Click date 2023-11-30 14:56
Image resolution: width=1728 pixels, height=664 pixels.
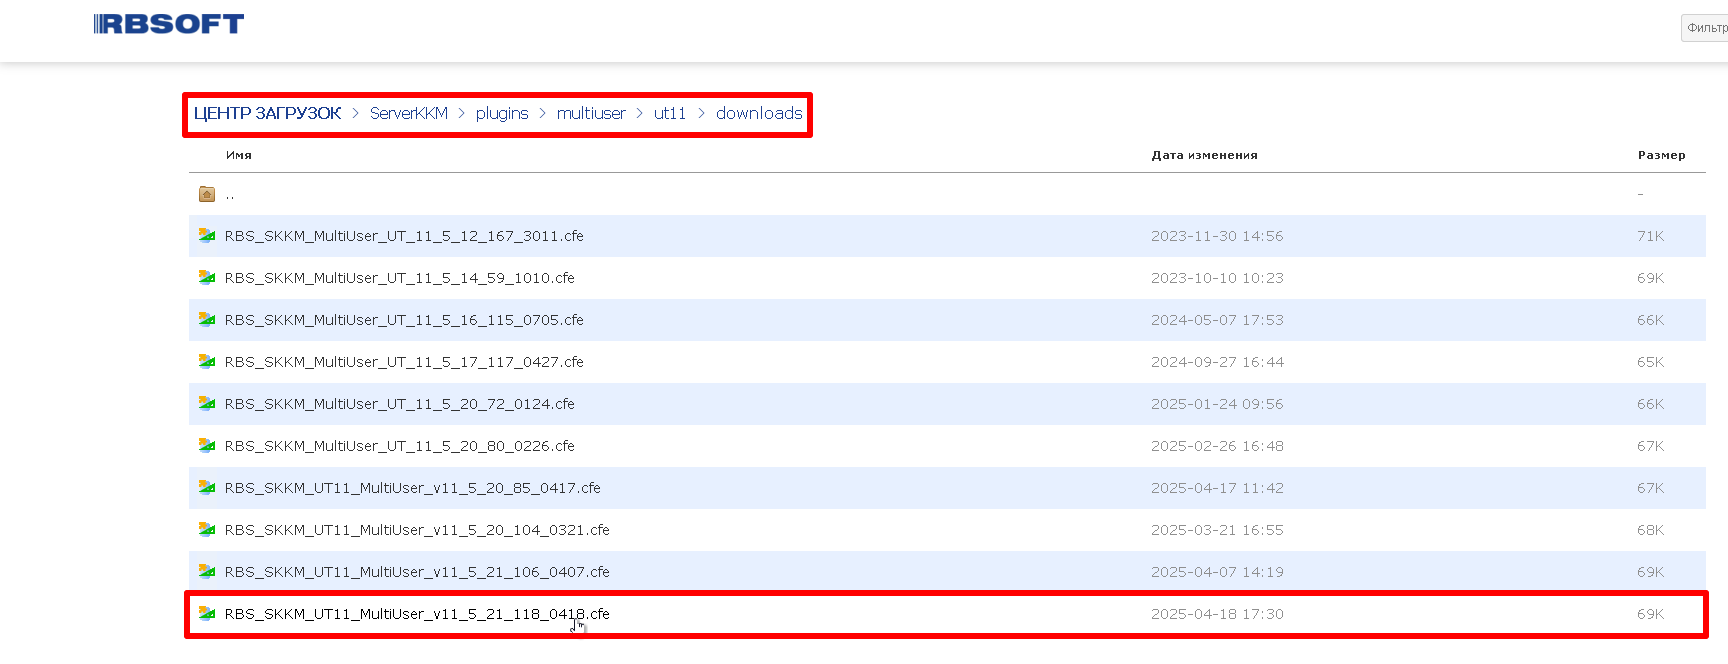1217,236
